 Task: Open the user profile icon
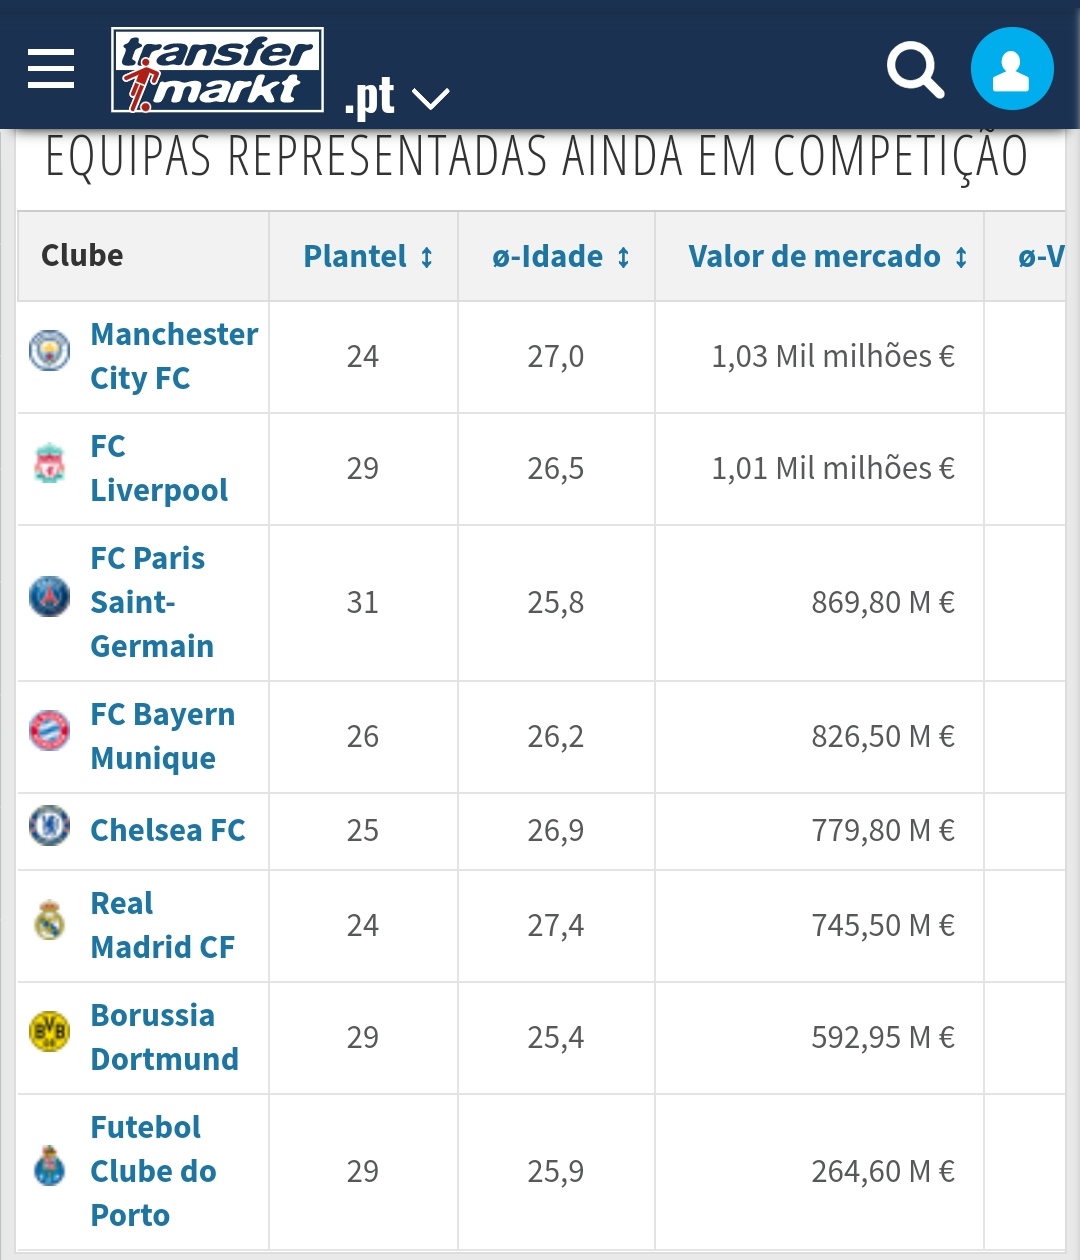click(x=1012, y=69)
